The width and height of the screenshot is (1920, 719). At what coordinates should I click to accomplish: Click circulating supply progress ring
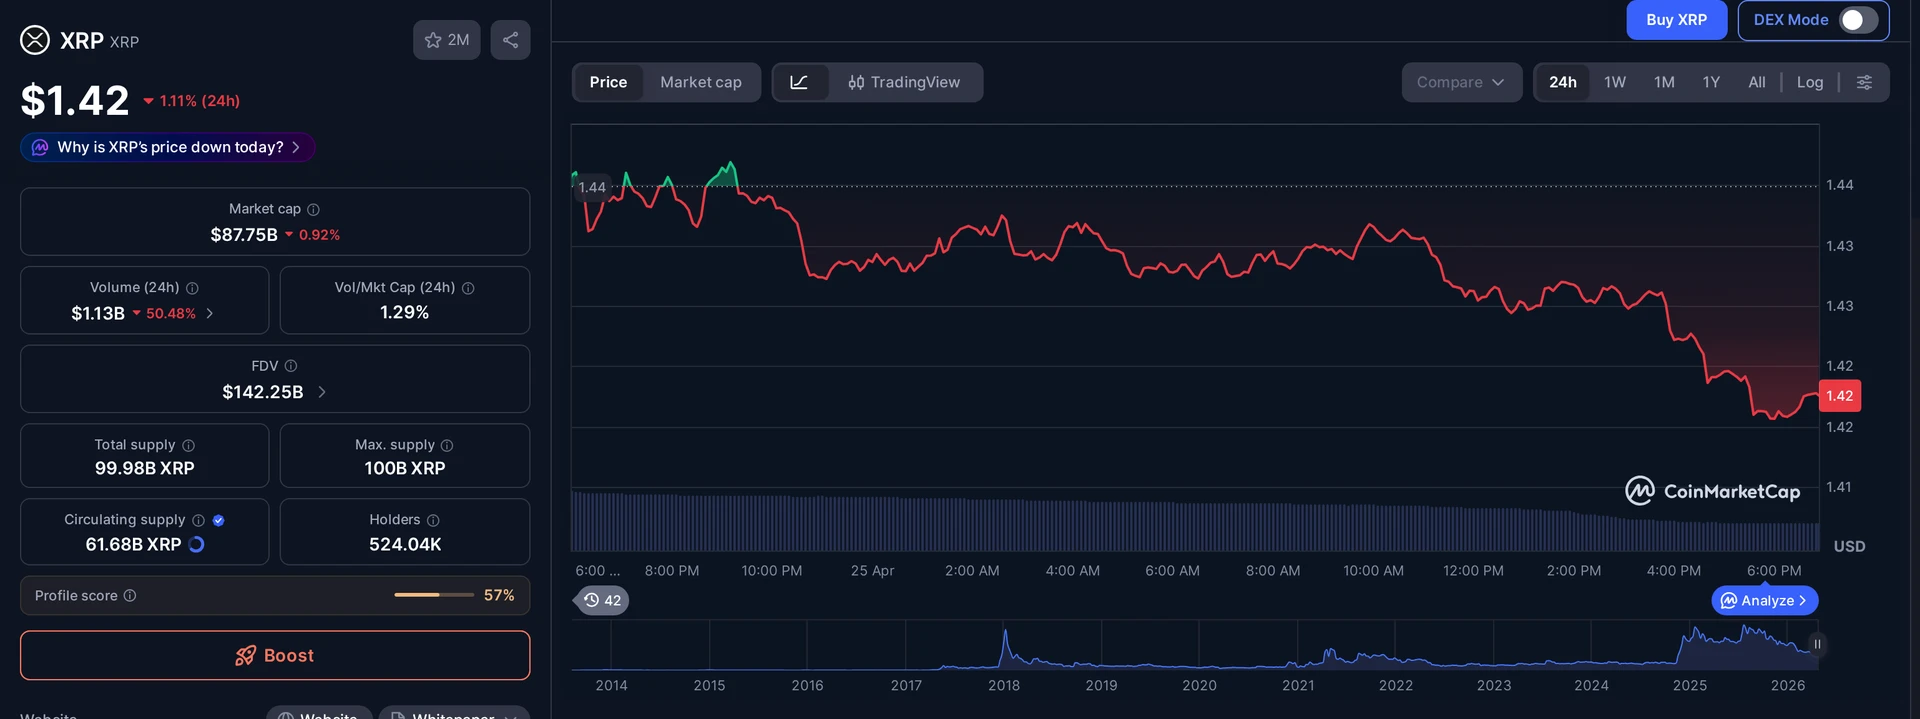coord(197,544)
